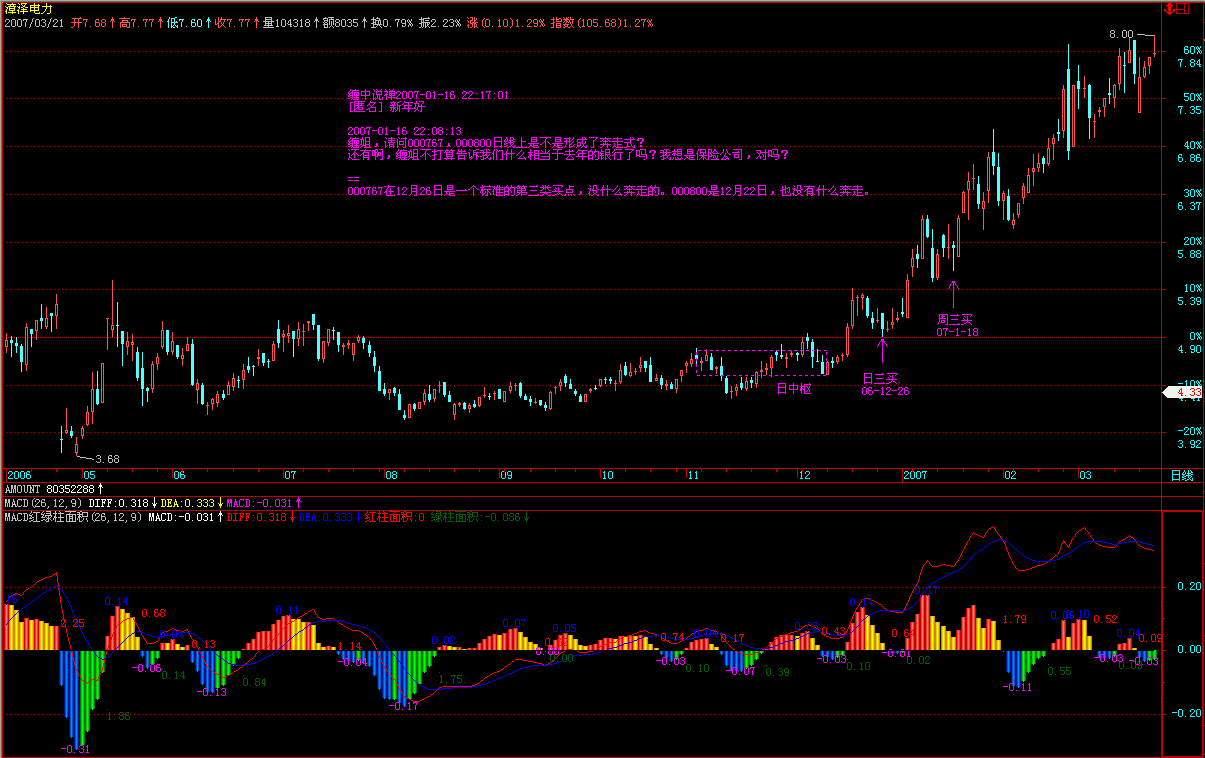1205x758 pixels.
Task: Click the stock name 漳泽电力
Action: [x=28, y=8]
